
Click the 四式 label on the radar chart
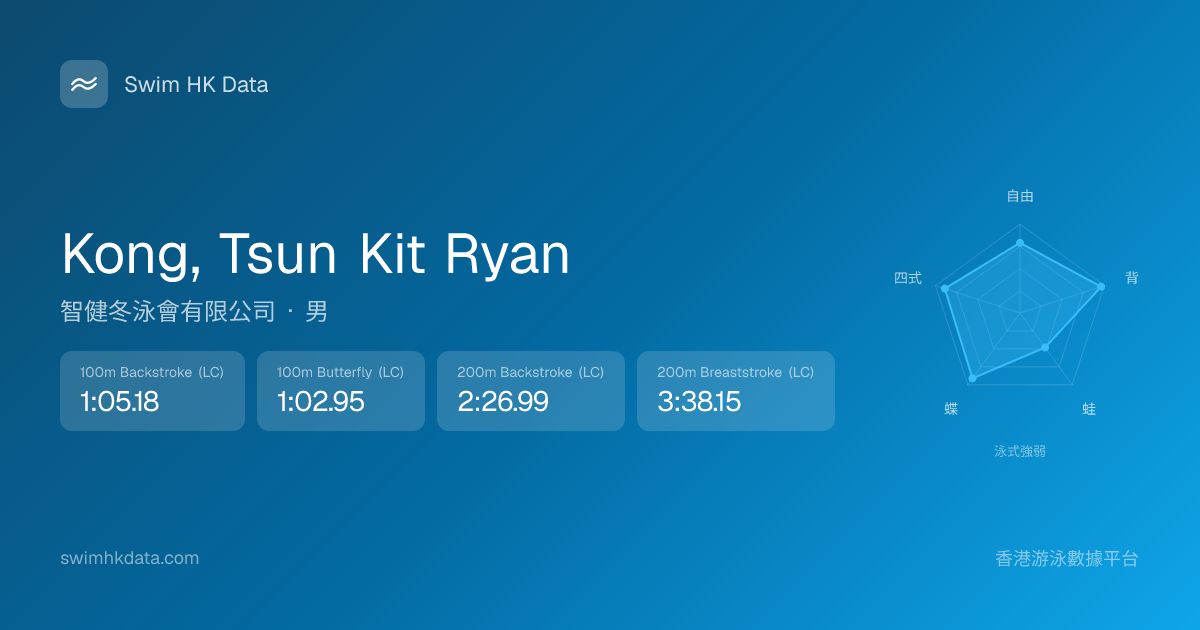(908, 278)
